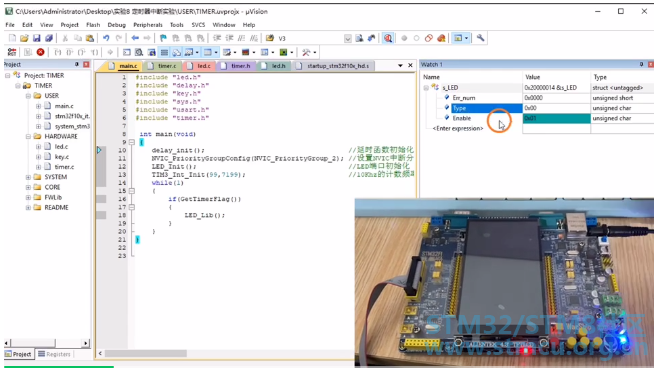Open the configuration wrench icon
Screen dimensions: 657x370
coord(480,38)
